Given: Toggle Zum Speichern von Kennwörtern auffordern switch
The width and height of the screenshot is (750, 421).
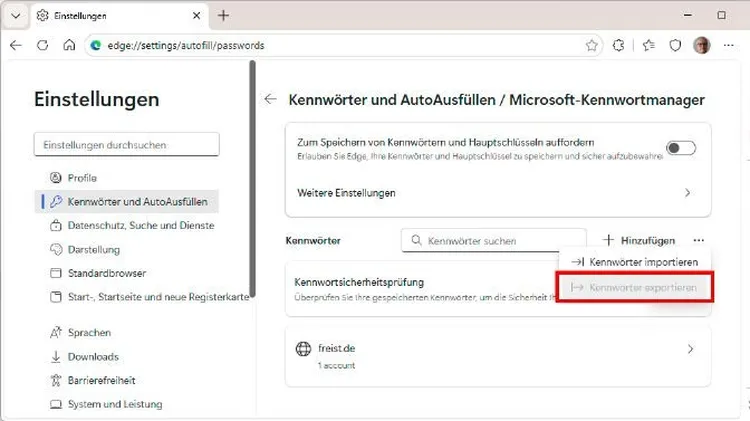Looking at the screenshot, I should [681, 148].
